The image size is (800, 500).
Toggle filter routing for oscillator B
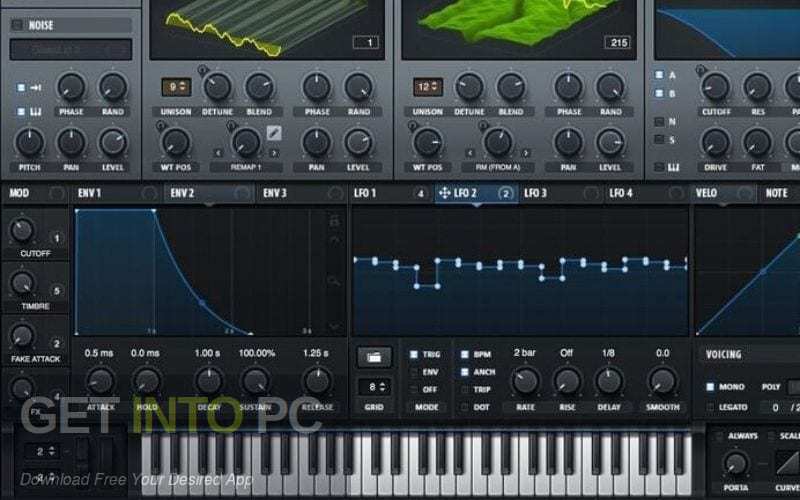coord(659,94)
